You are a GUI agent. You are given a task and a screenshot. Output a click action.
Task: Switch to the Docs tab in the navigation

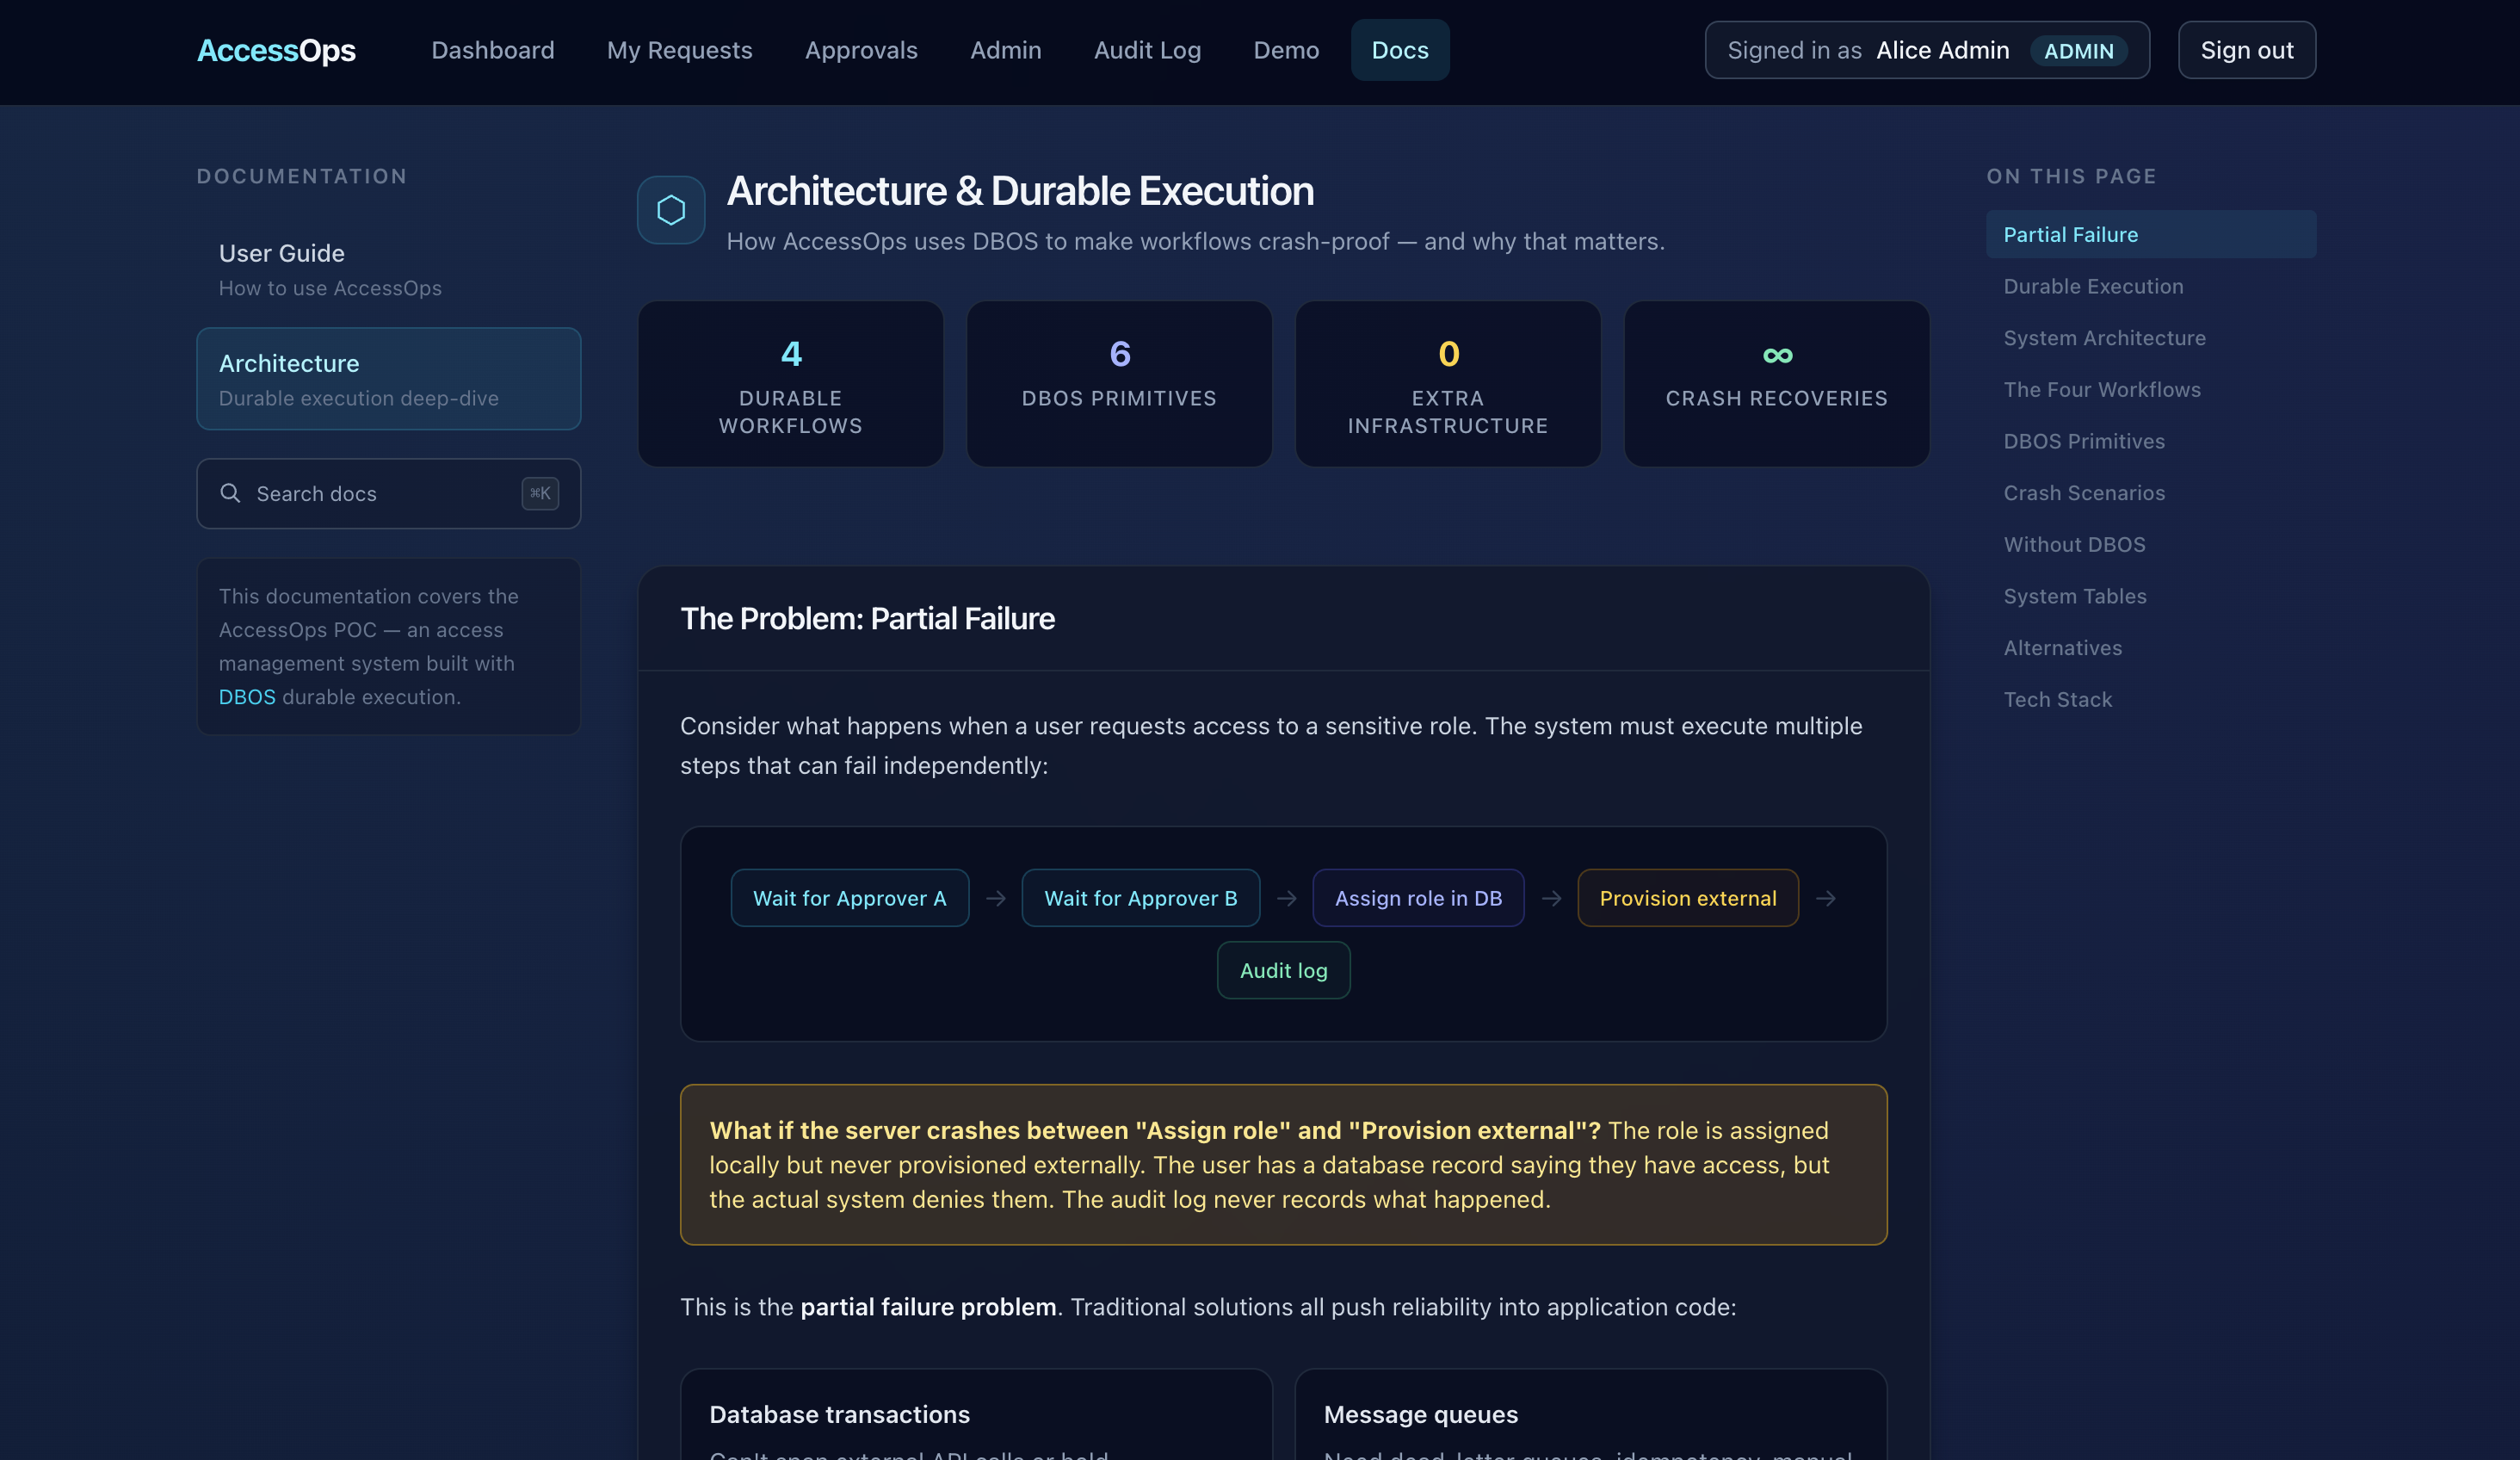coord(1399,49)
